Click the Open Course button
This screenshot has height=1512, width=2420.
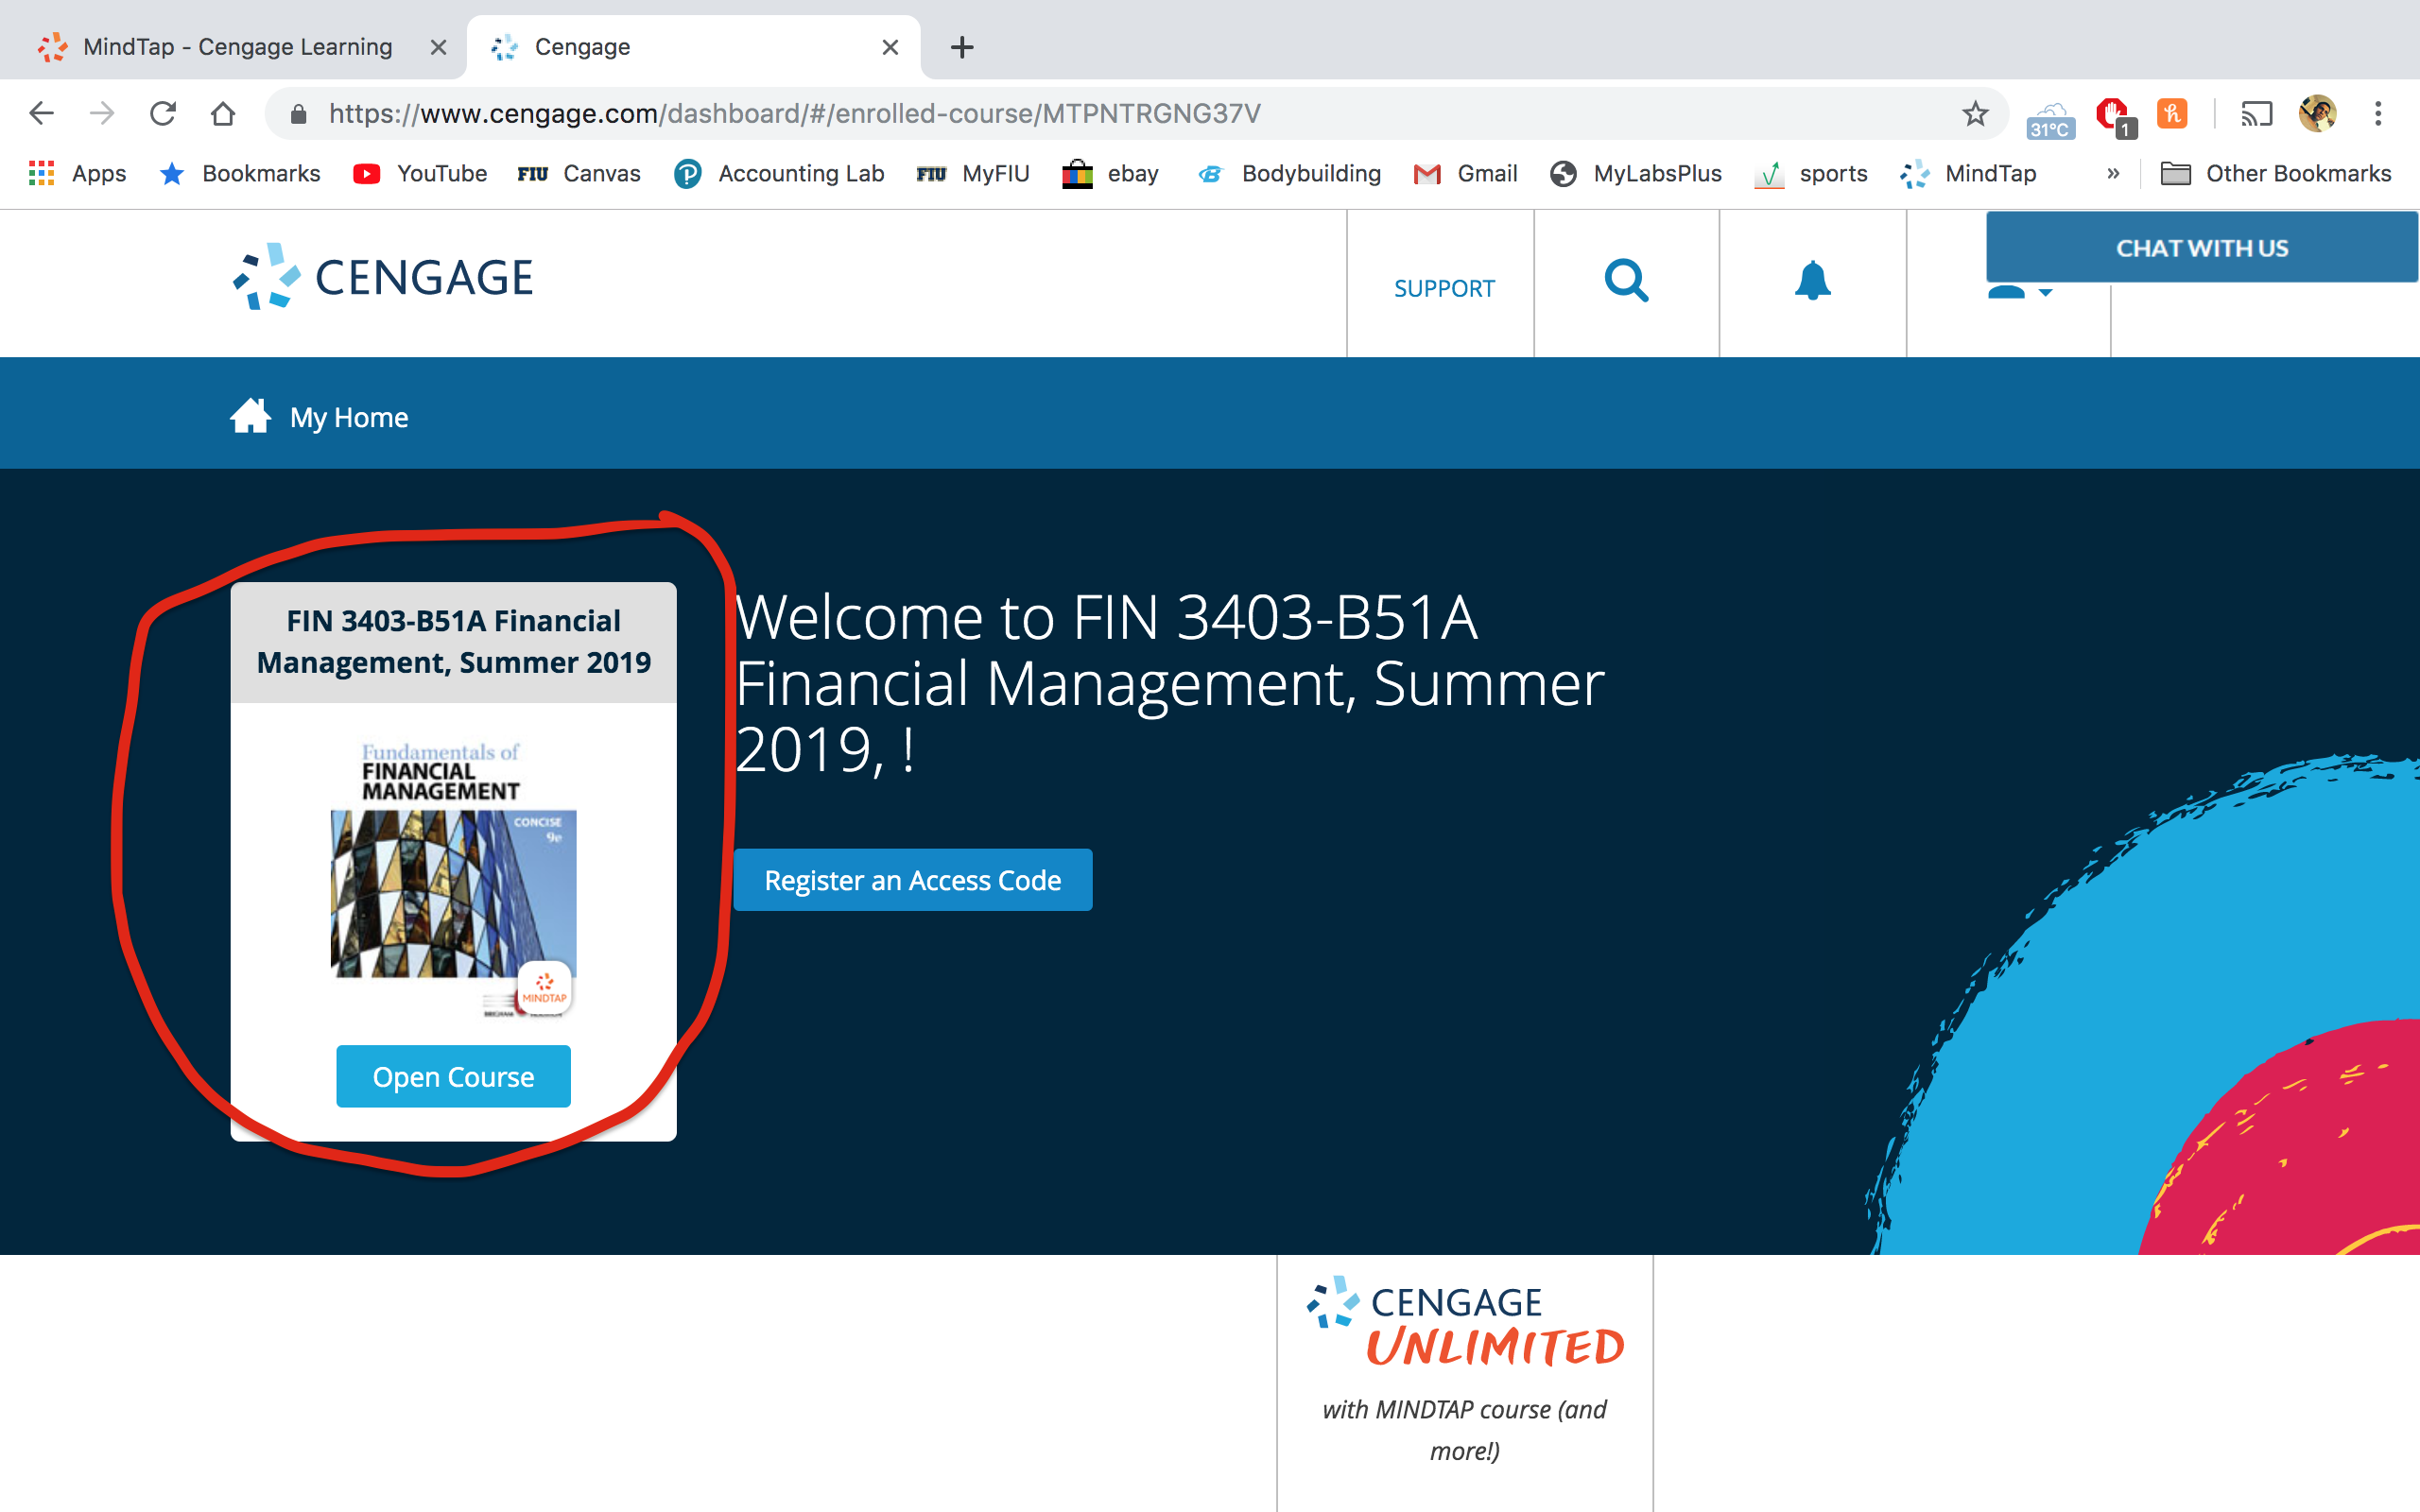point(454,1077)
